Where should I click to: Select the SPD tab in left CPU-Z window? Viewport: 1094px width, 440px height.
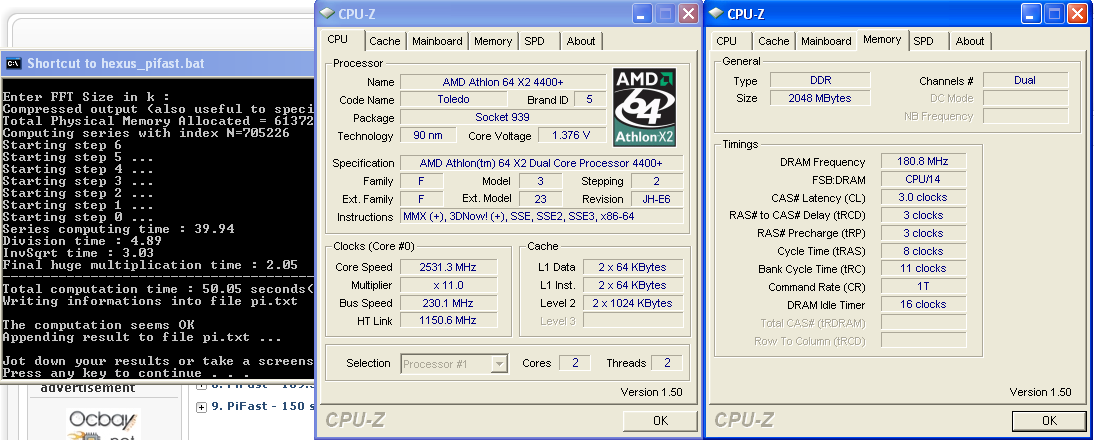click(535, 41)
